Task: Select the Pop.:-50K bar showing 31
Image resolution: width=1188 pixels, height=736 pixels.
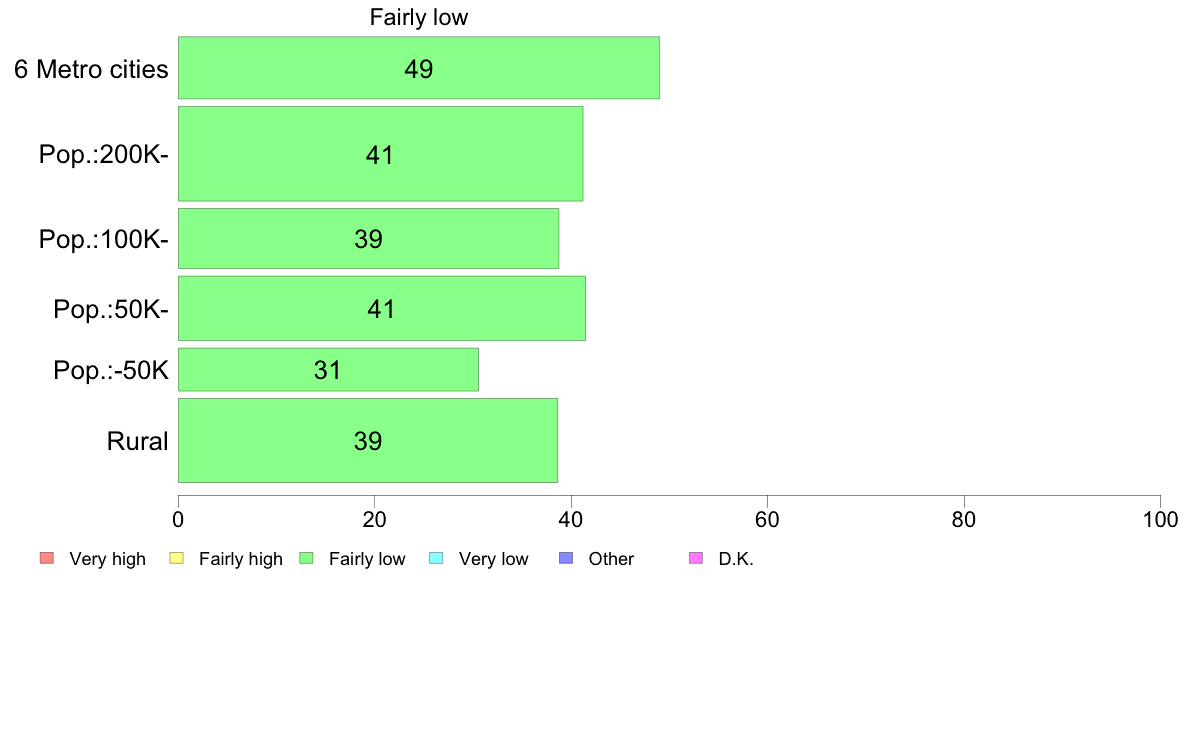Action: click(x=328, y=370)
